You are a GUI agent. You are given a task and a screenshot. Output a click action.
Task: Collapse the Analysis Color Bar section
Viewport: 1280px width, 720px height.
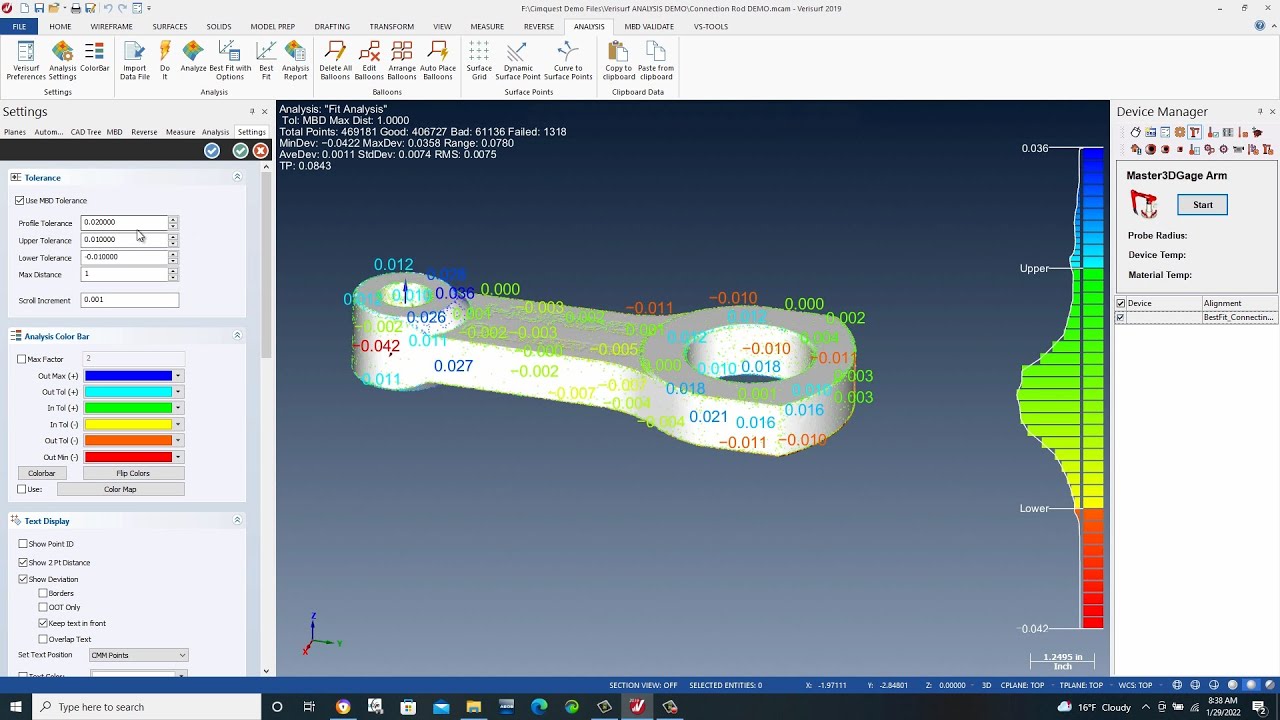click(237, 336)
